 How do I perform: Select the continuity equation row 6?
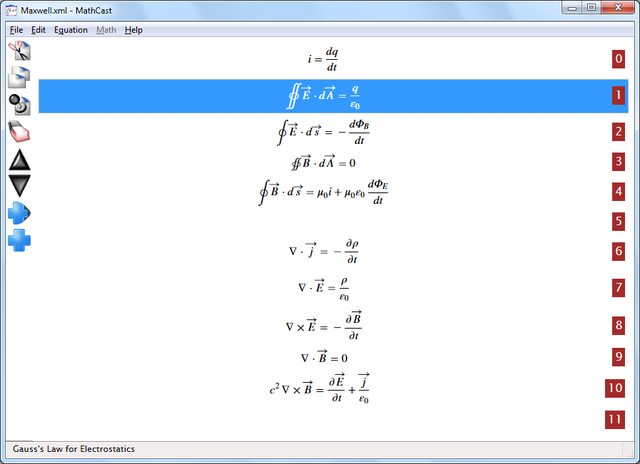(333, 251)
